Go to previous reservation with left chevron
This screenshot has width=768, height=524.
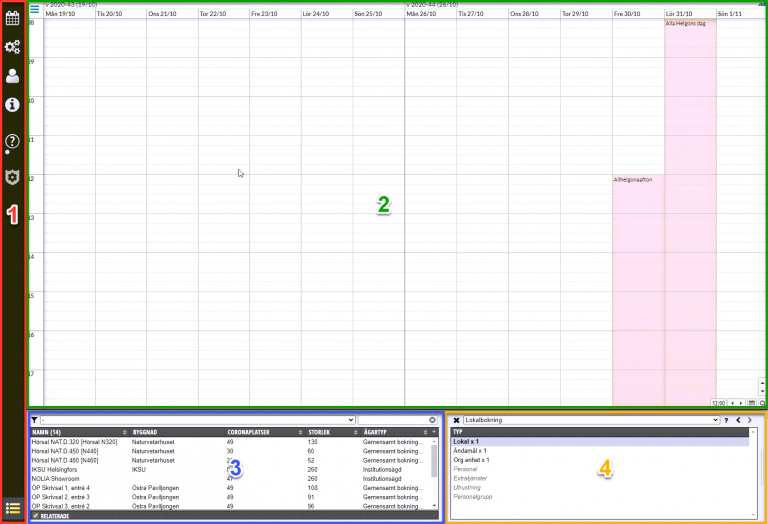[x=738, y=420]
